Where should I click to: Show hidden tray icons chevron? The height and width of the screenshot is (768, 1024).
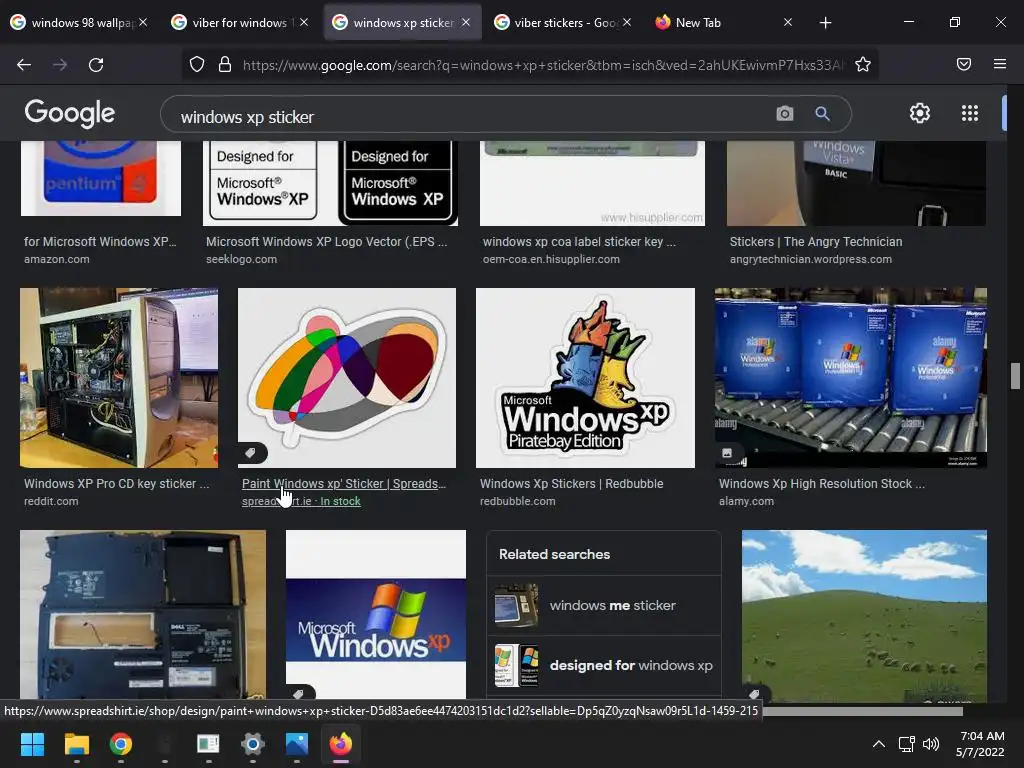tap(879, 744)
